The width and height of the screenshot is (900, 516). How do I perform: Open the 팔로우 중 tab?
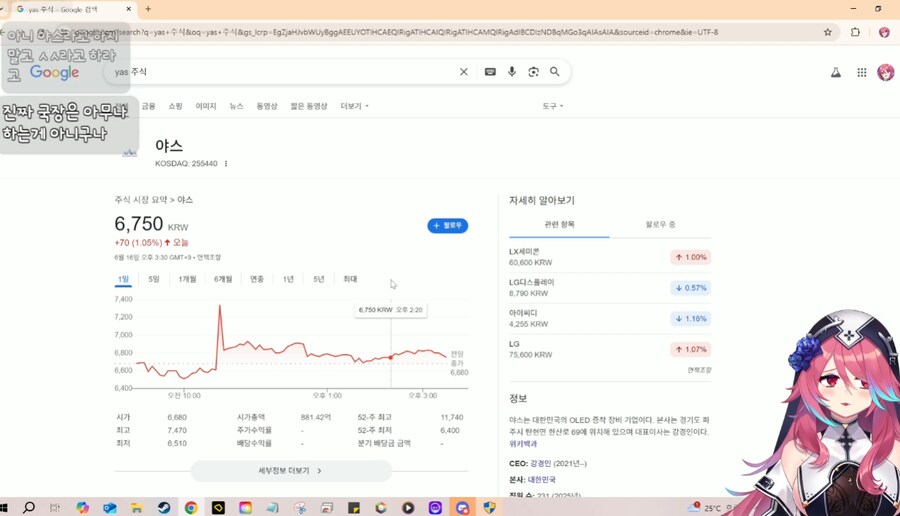660,224
